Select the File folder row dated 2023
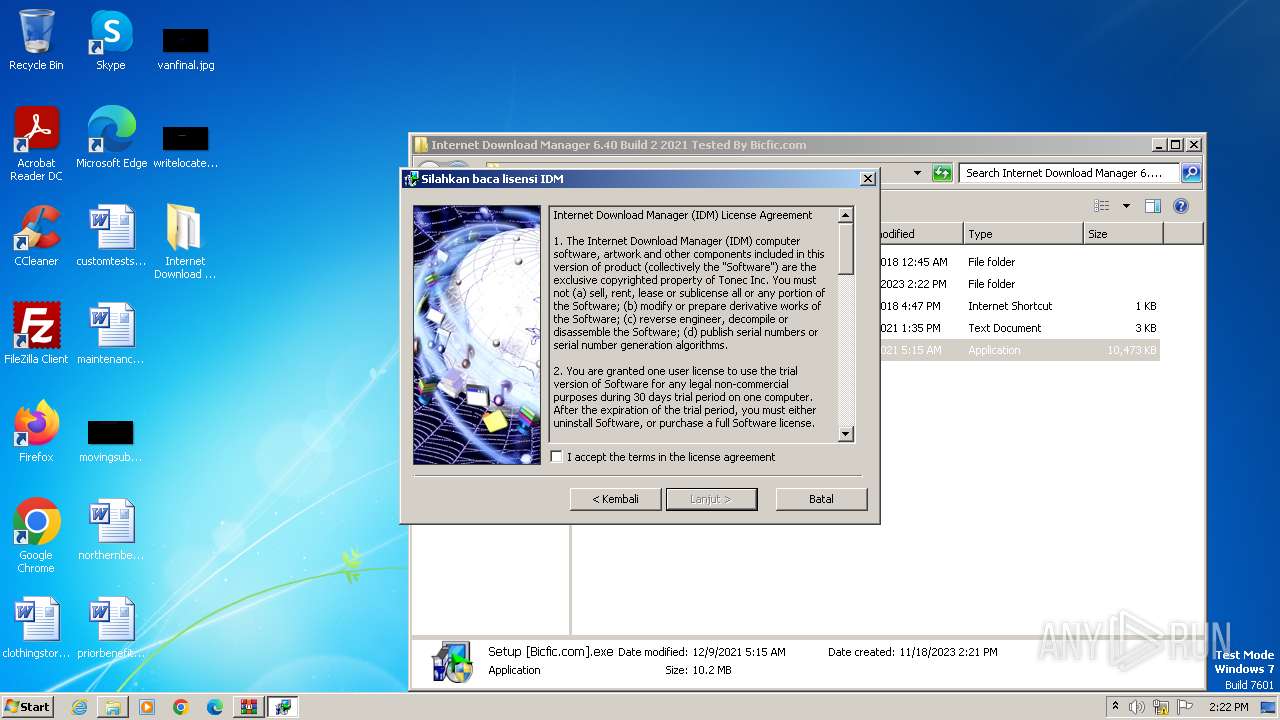This screenshot has height=720, width=1280. pos(1018,284)
